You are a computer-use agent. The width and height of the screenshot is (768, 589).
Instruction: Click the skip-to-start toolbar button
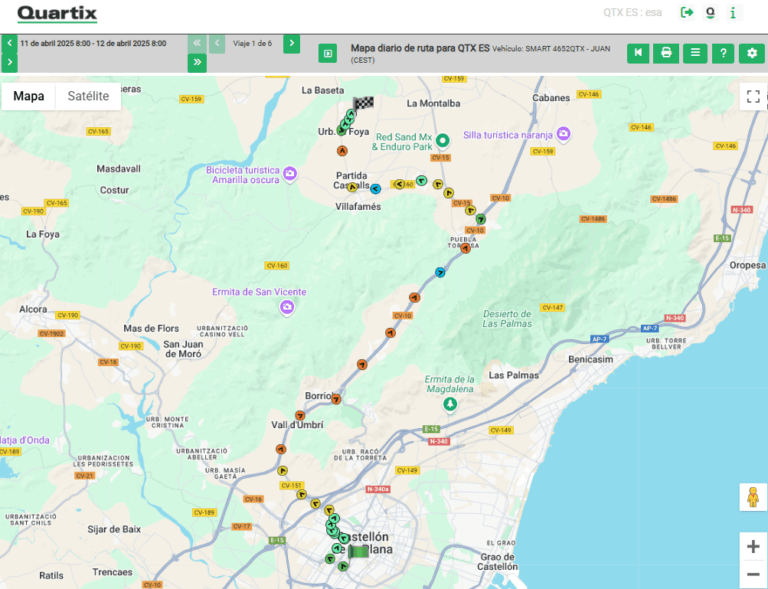pos(638,53)
